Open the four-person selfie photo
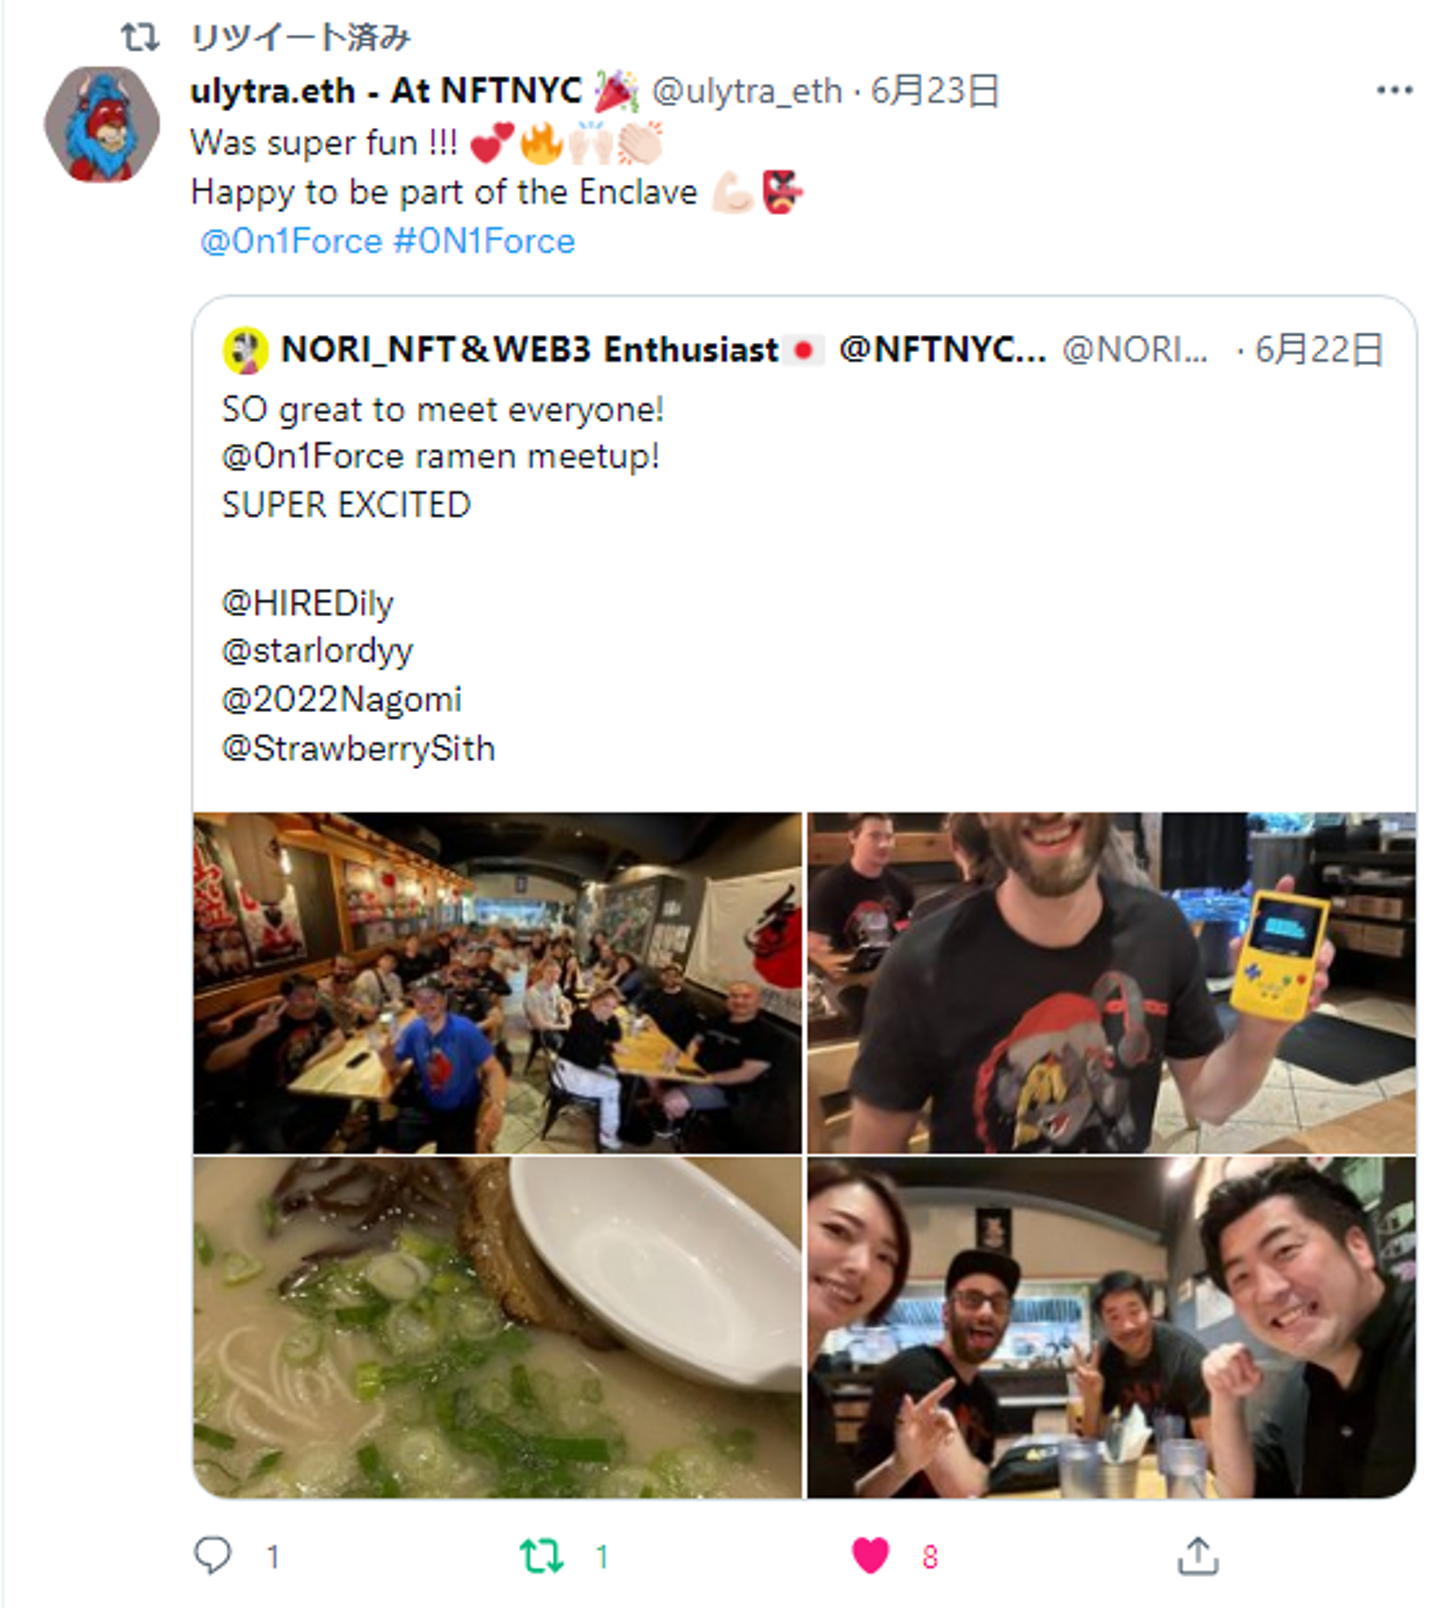The height and width of the screenshot is (1608, 1440). (x=1111, y=1327)
